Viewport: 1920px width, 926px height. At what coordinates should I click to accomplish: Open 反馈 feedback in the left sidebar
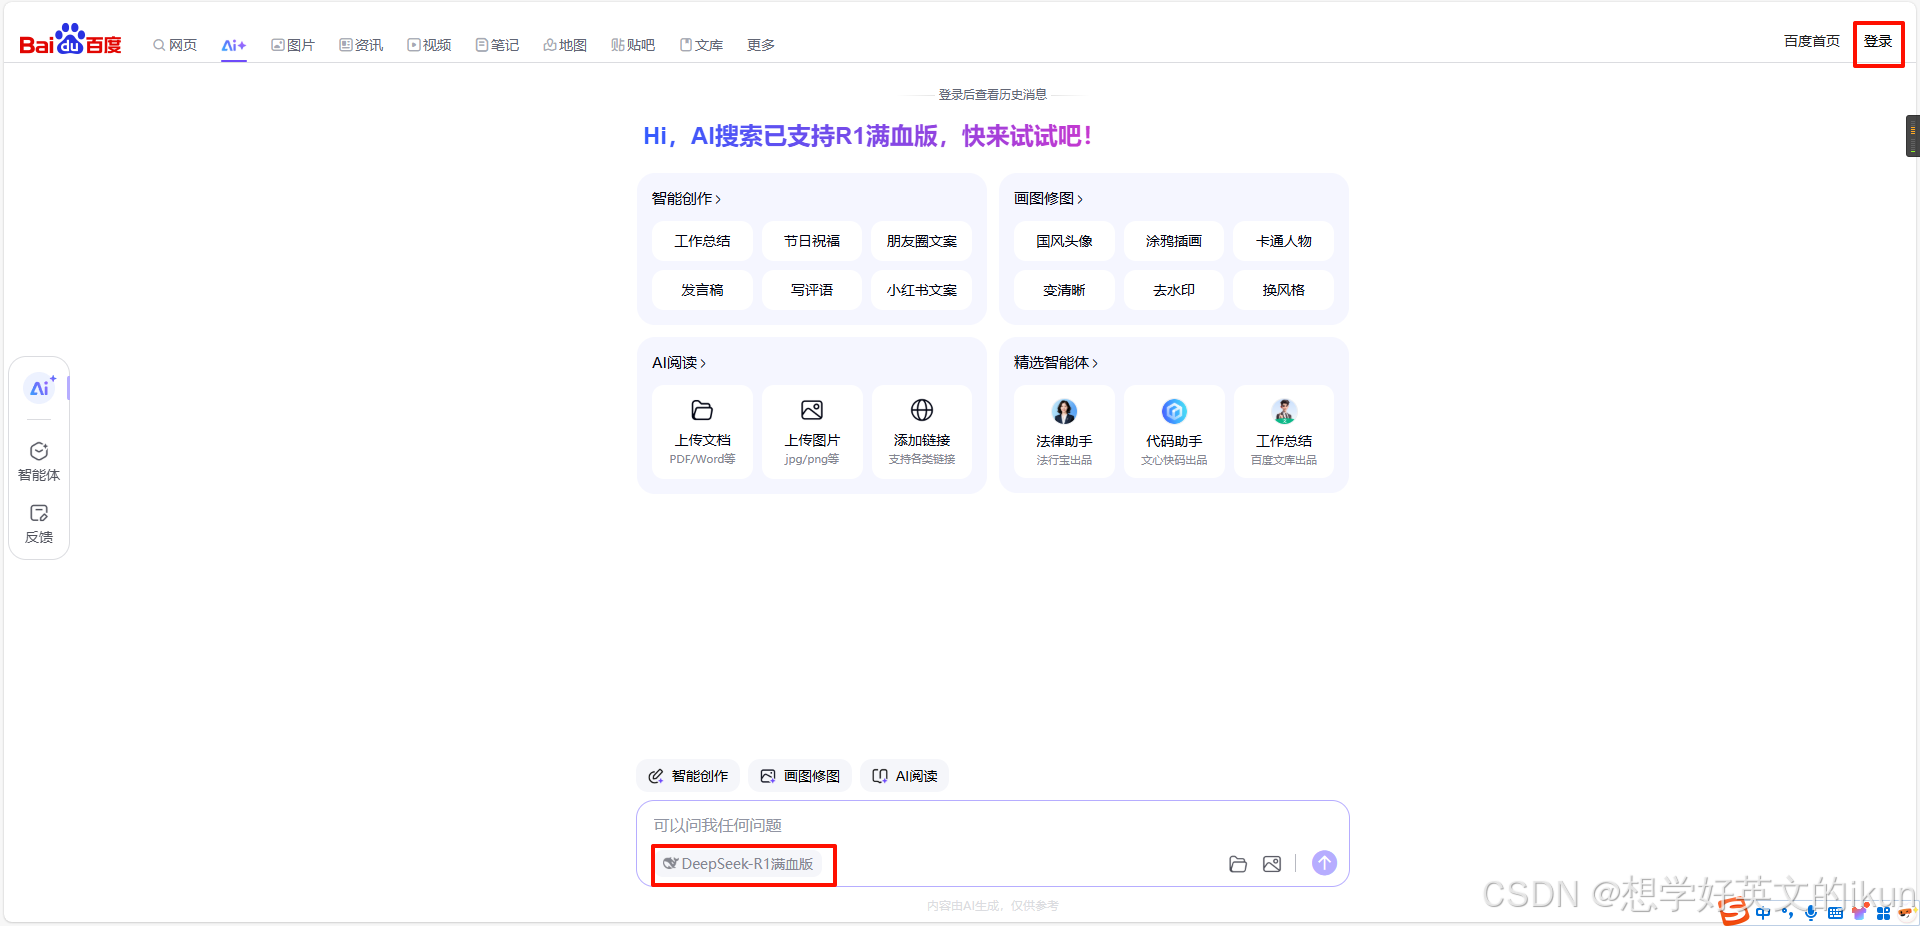[39, 524]
